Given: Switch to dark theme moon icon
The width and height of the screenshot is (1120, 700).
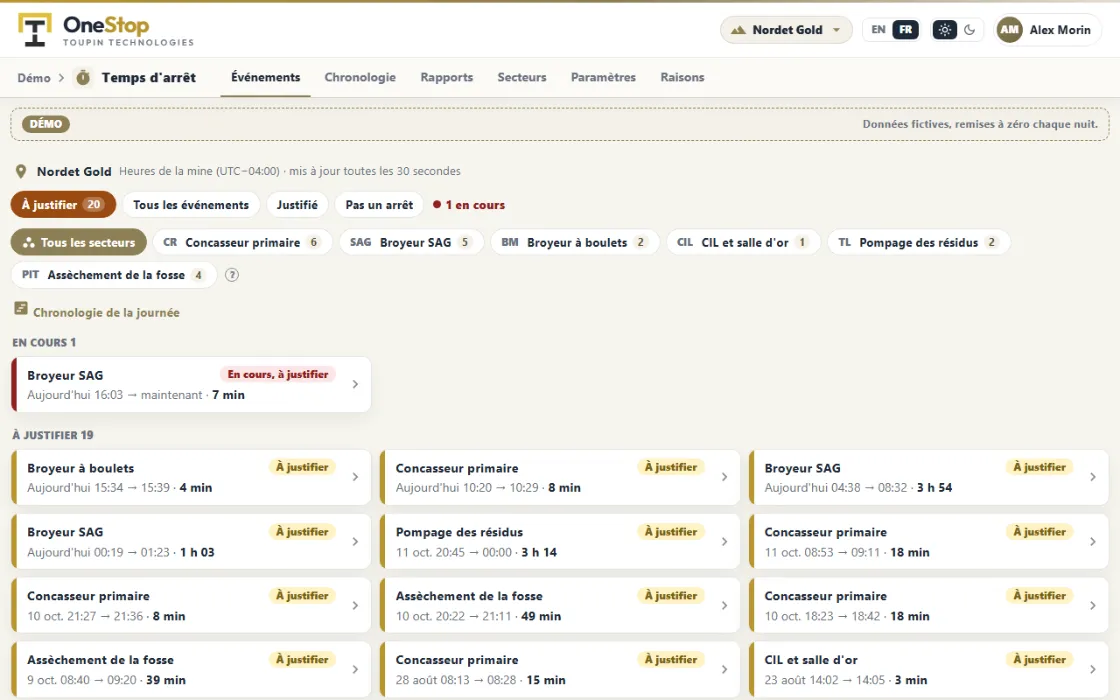Looking at the screenshot, I should tap(969, 30).
